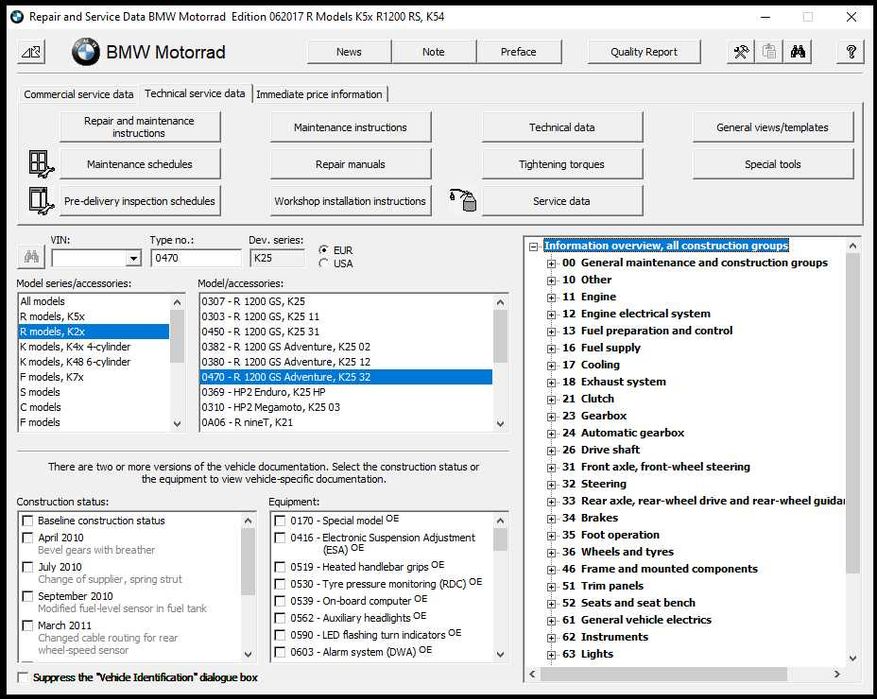
Task: Expand 00 General maintenance tree node
Action: click(x=551, y=263)
